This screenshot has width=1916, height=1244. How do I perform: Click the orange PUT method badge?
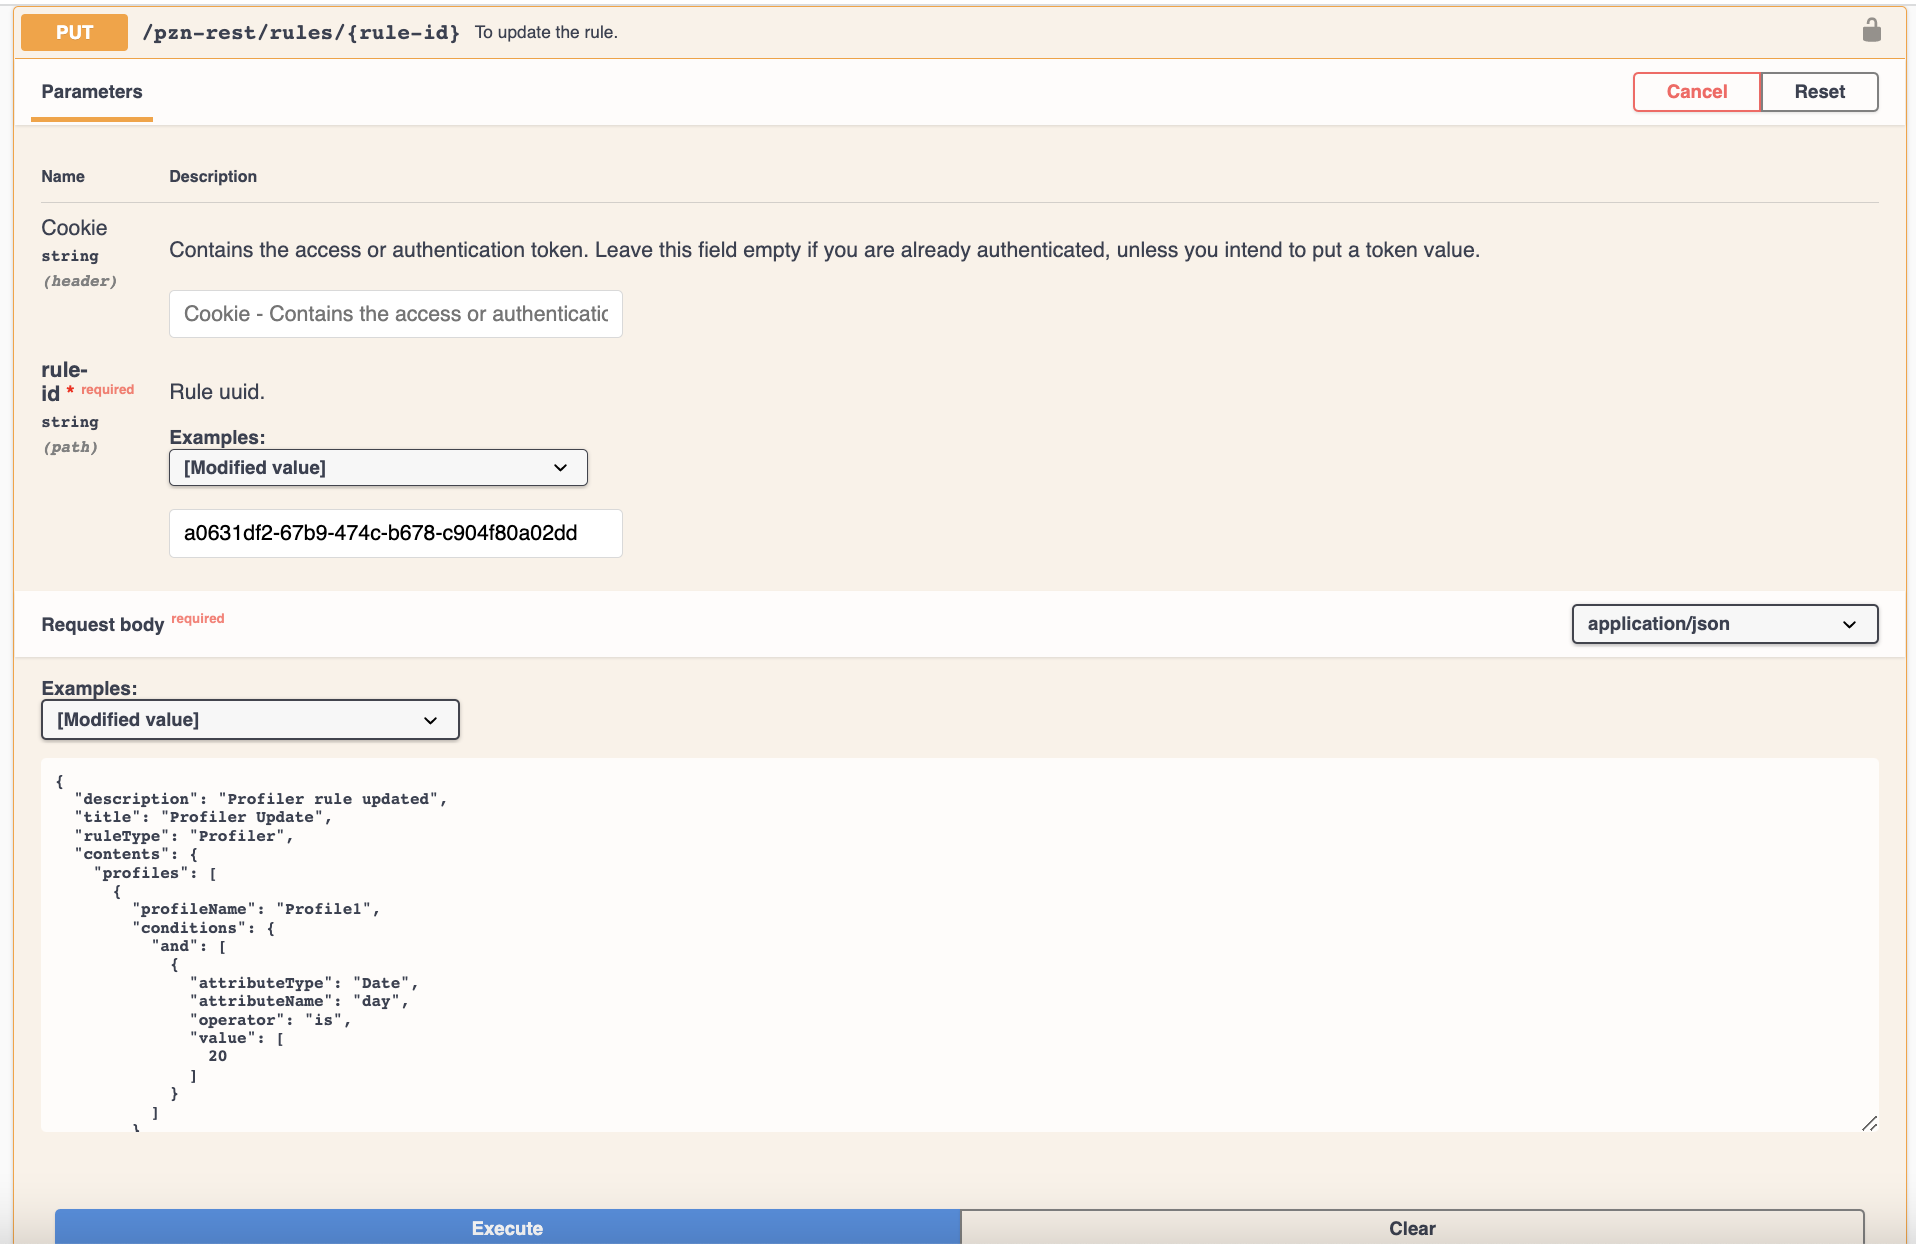tap(73, 31)
